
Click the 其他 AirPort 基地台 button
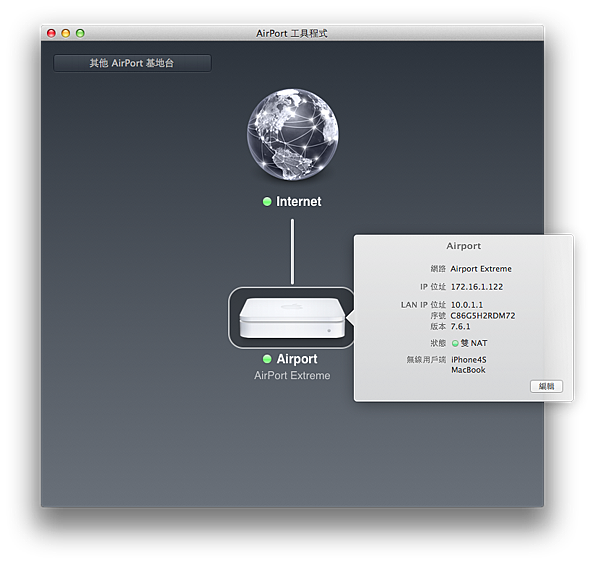click(132, 63)
